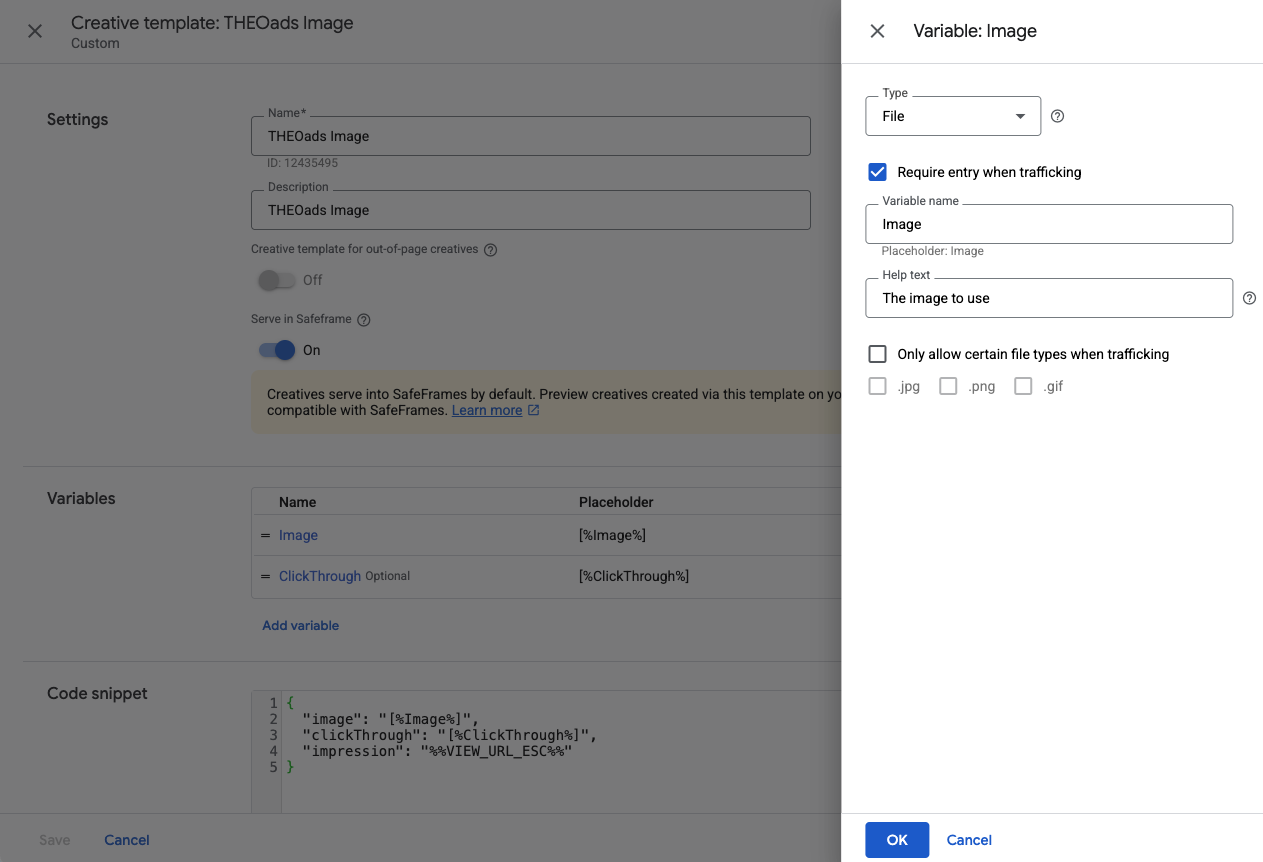Click Add variable
Screen dimensions: 1263x862
[300, 625]
